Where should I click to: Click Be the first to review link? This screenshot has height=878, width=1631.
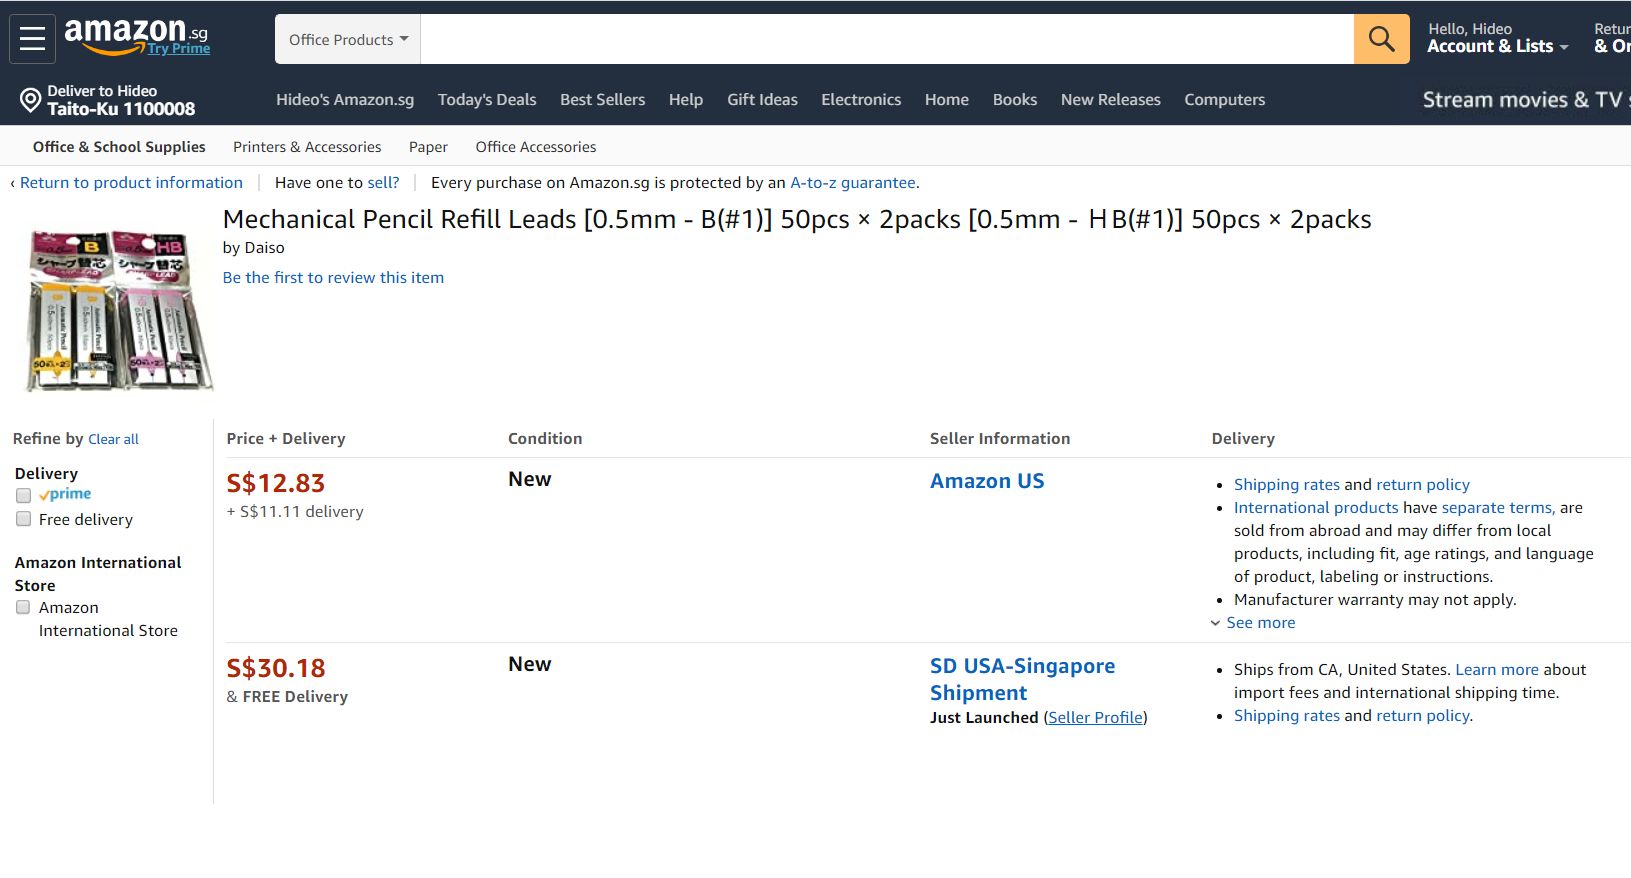(x=333, y=278)
